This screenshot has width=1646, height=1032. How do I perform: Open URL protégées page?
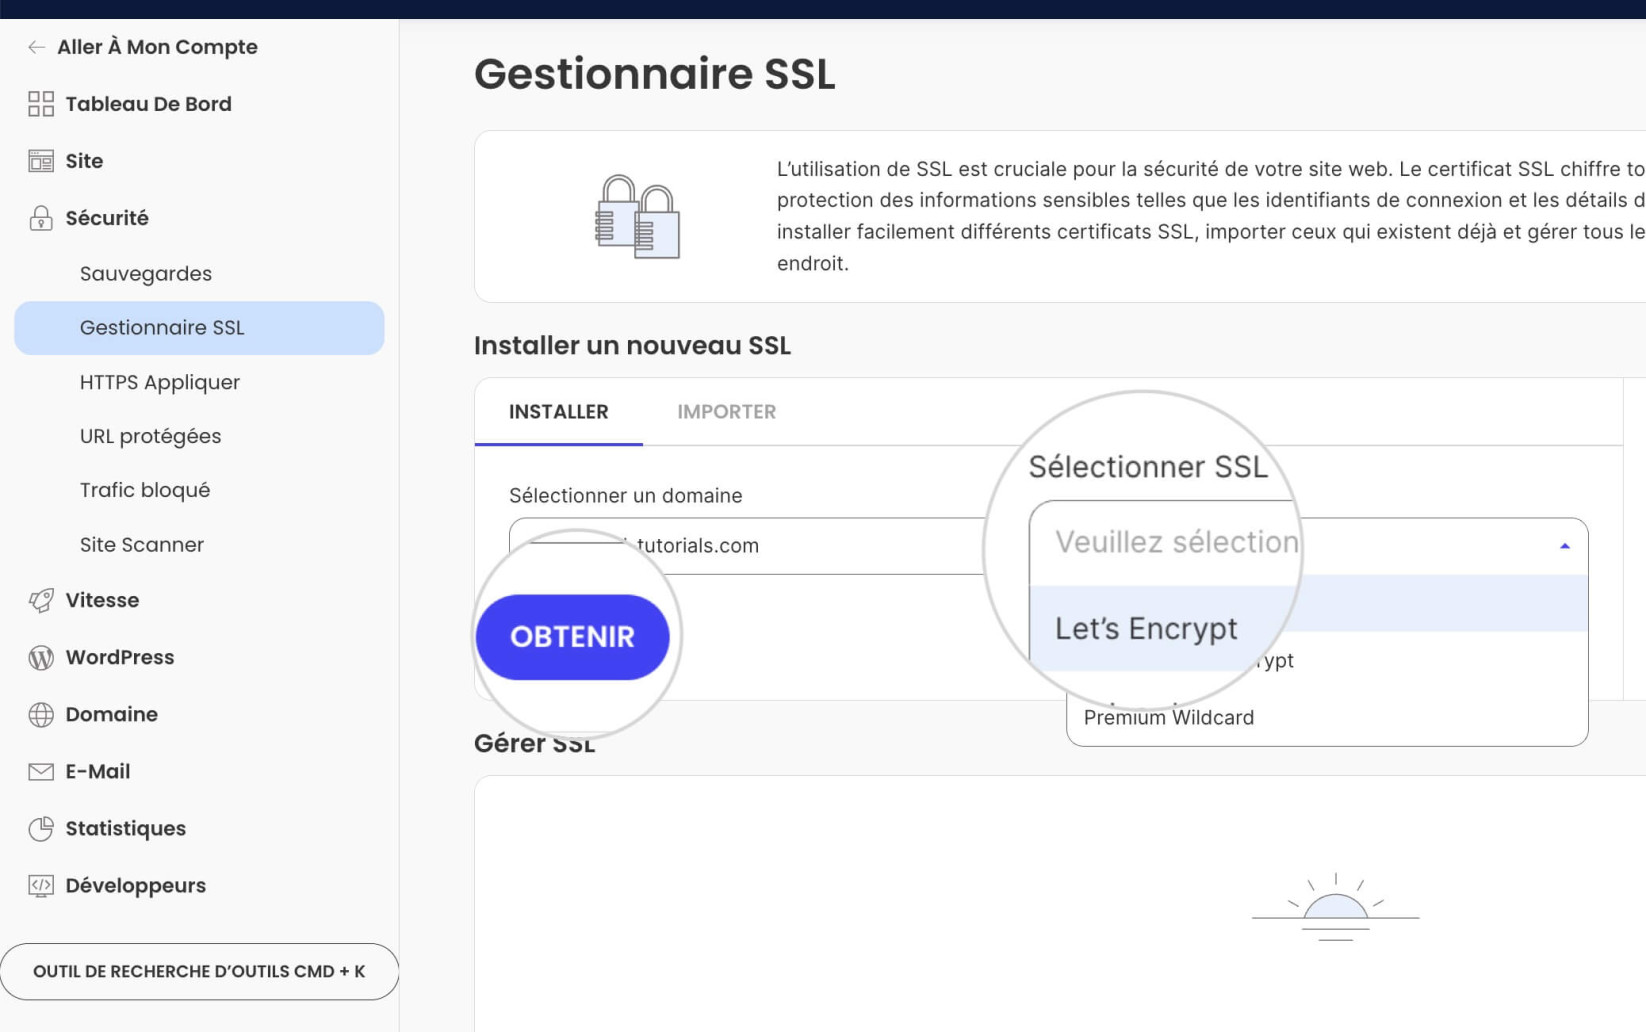coord(151,436)
